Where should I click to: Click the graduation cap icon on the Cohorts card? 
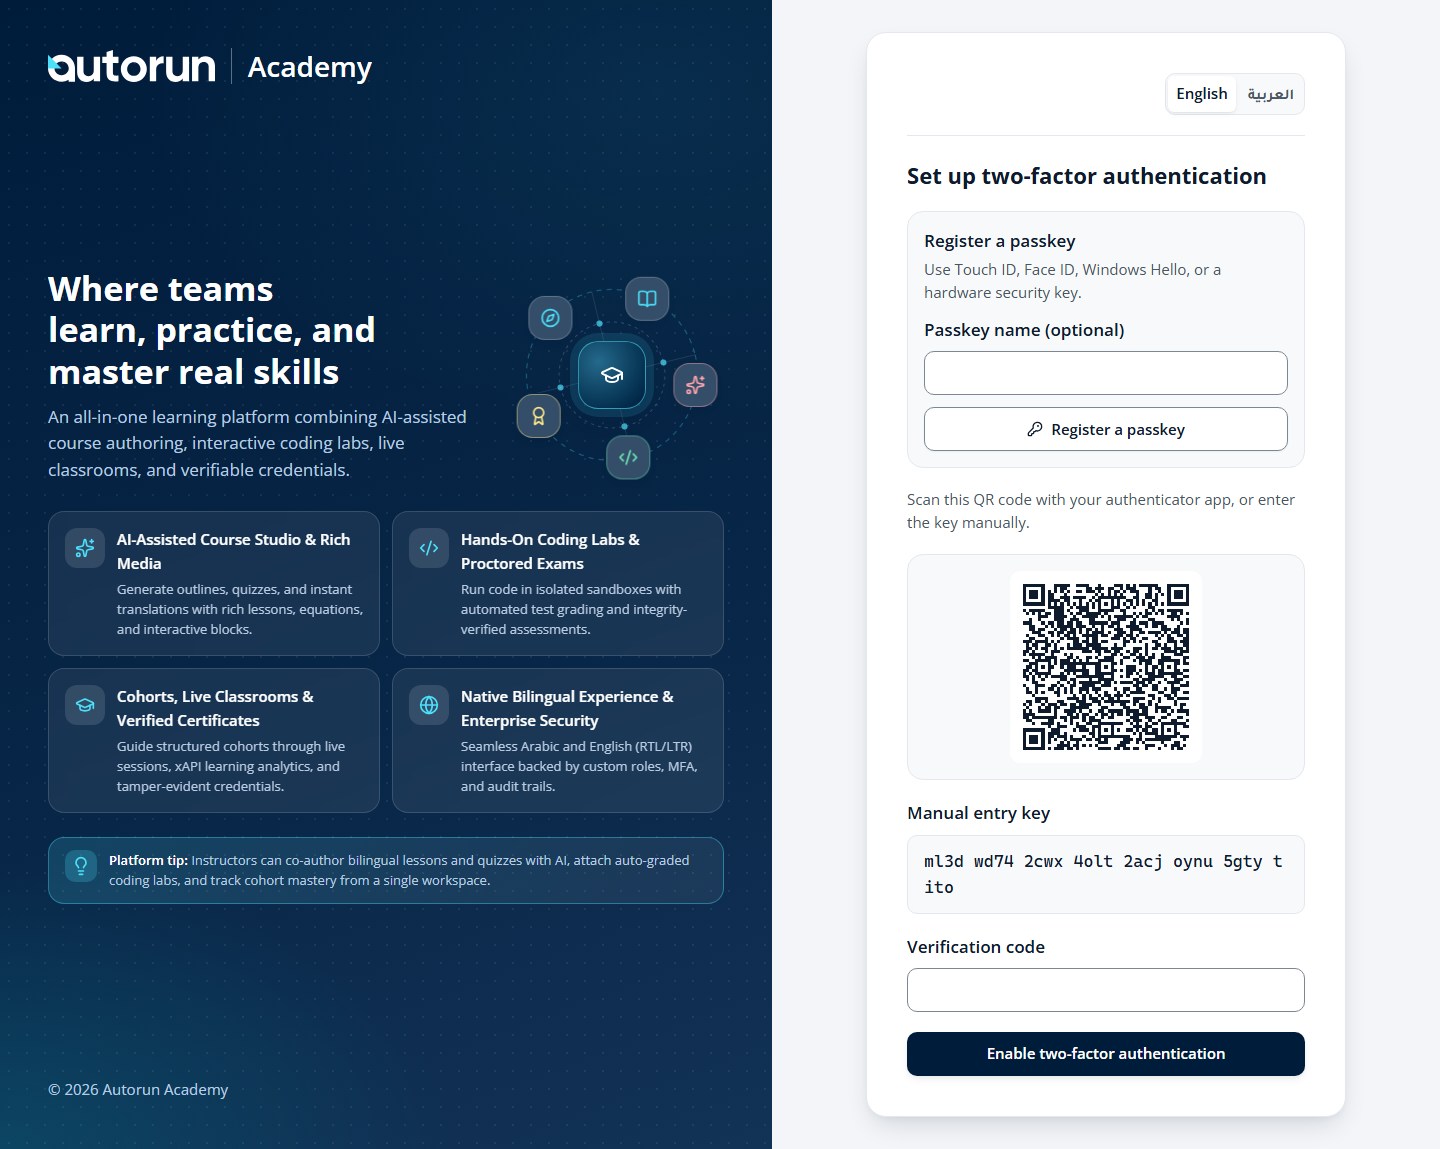[85, 705]
